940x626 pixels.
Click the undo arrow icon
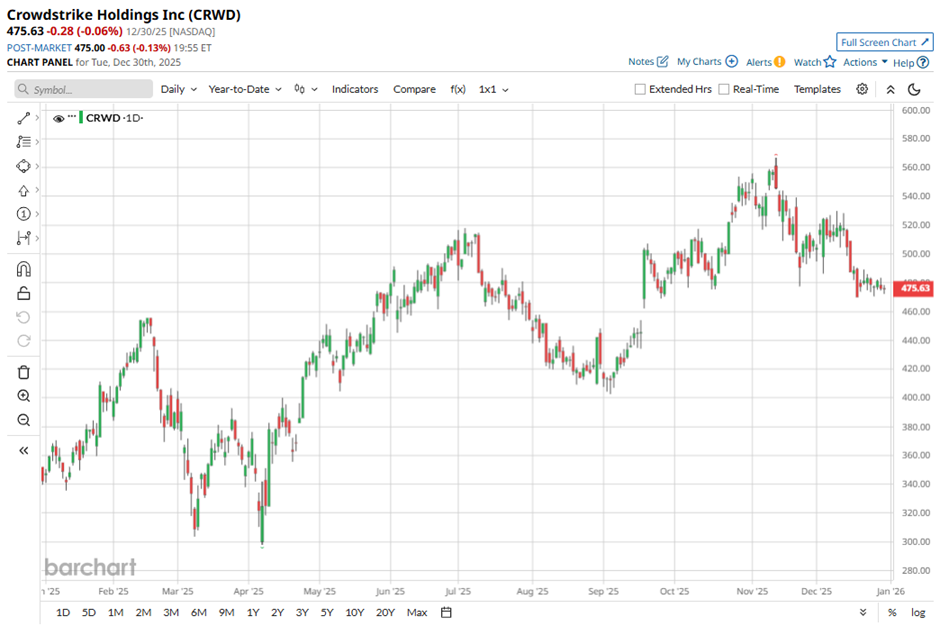[x=23, y=317]
